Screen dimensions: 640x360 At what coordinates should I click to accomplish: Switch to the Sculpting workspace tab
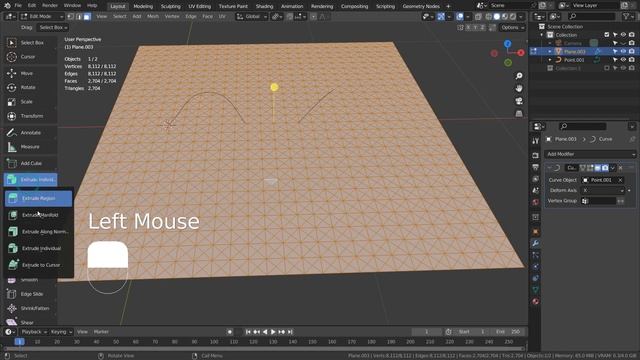pyautogui.click(x=171, y=6)
